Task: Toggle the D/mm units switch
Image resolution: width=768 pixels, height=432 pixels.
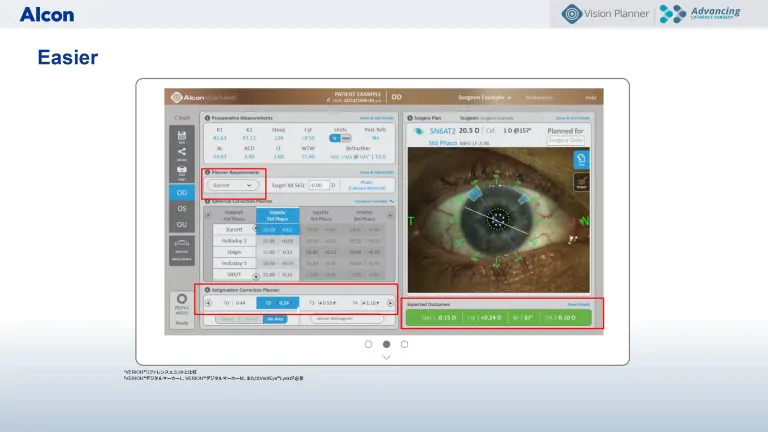Action: click(340, 139)
